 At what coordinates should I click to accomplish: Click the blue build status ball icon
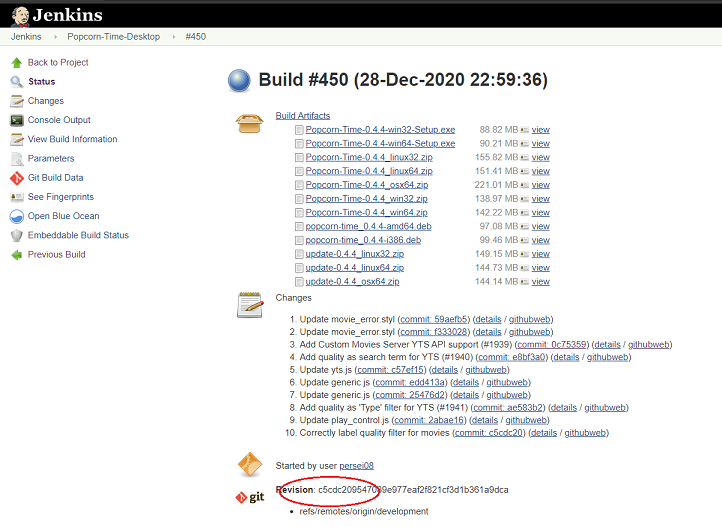point(239,81)
